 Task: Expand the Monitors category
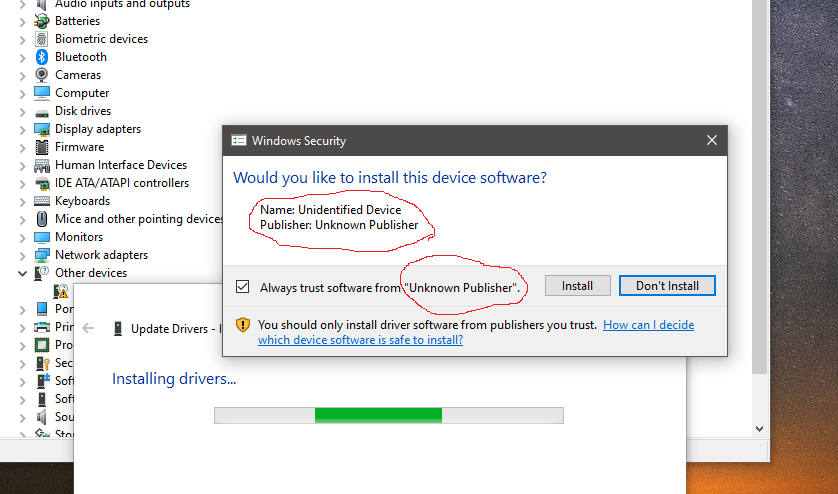22,238
